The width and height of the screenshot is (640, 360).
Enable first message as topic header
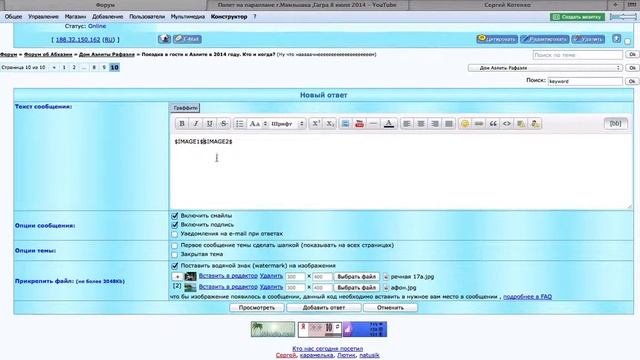[x=175, y=246]
